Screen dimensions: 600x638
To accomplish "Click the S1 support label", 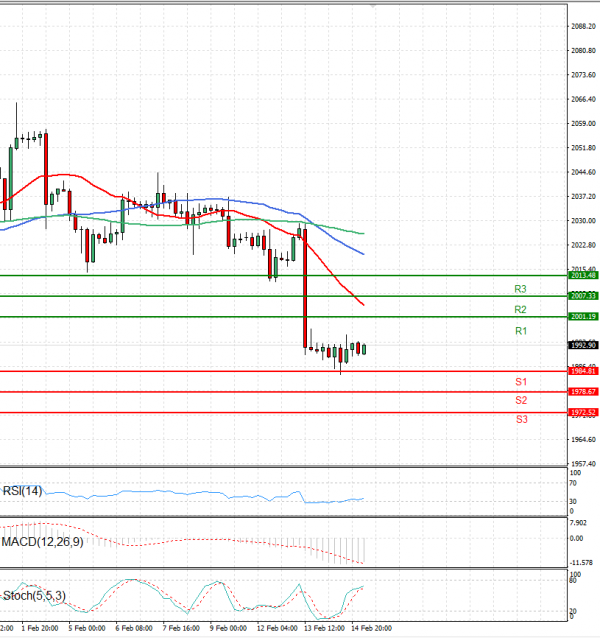I will pos(521,382).
